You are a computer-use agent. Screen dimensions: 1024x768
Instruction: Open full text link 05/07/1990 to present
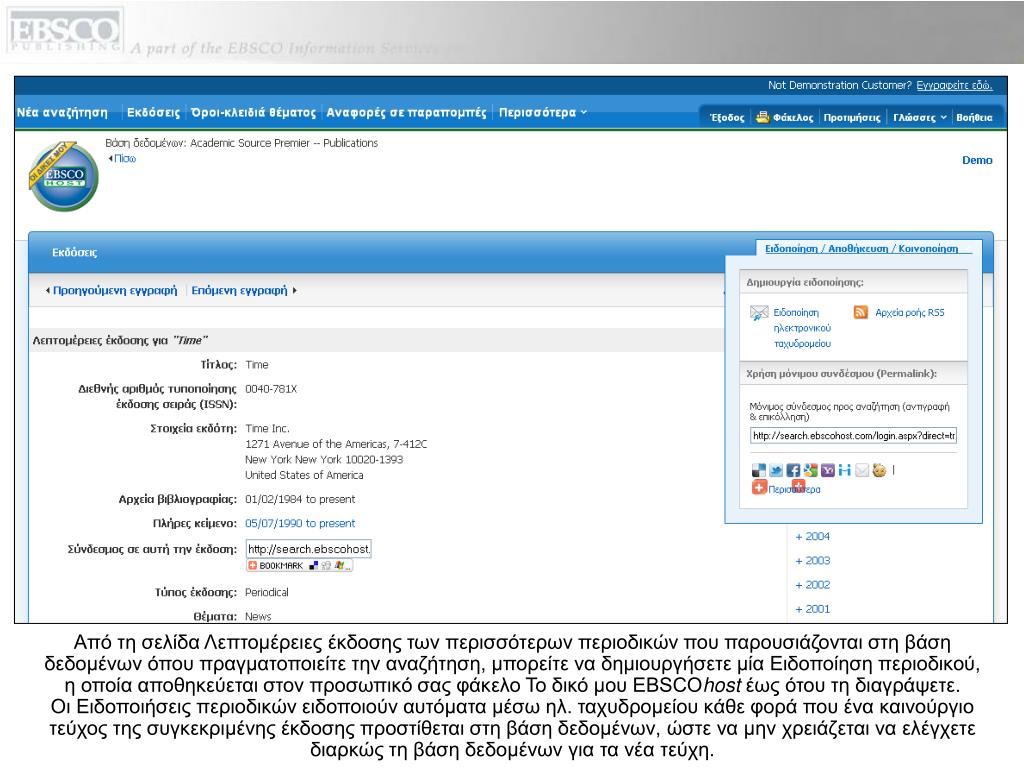(x=300, y=523)
